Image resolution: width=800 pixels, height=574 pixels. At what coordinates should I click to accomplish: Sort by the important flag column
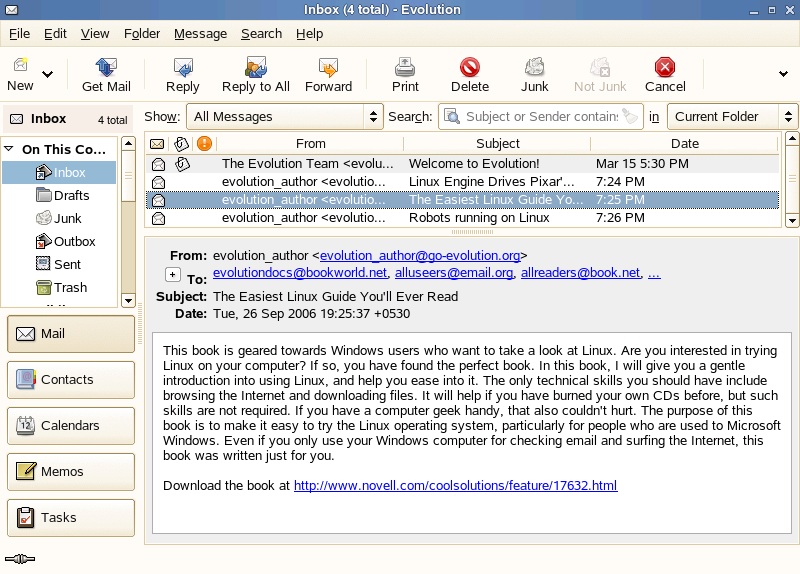pos(205,144)
